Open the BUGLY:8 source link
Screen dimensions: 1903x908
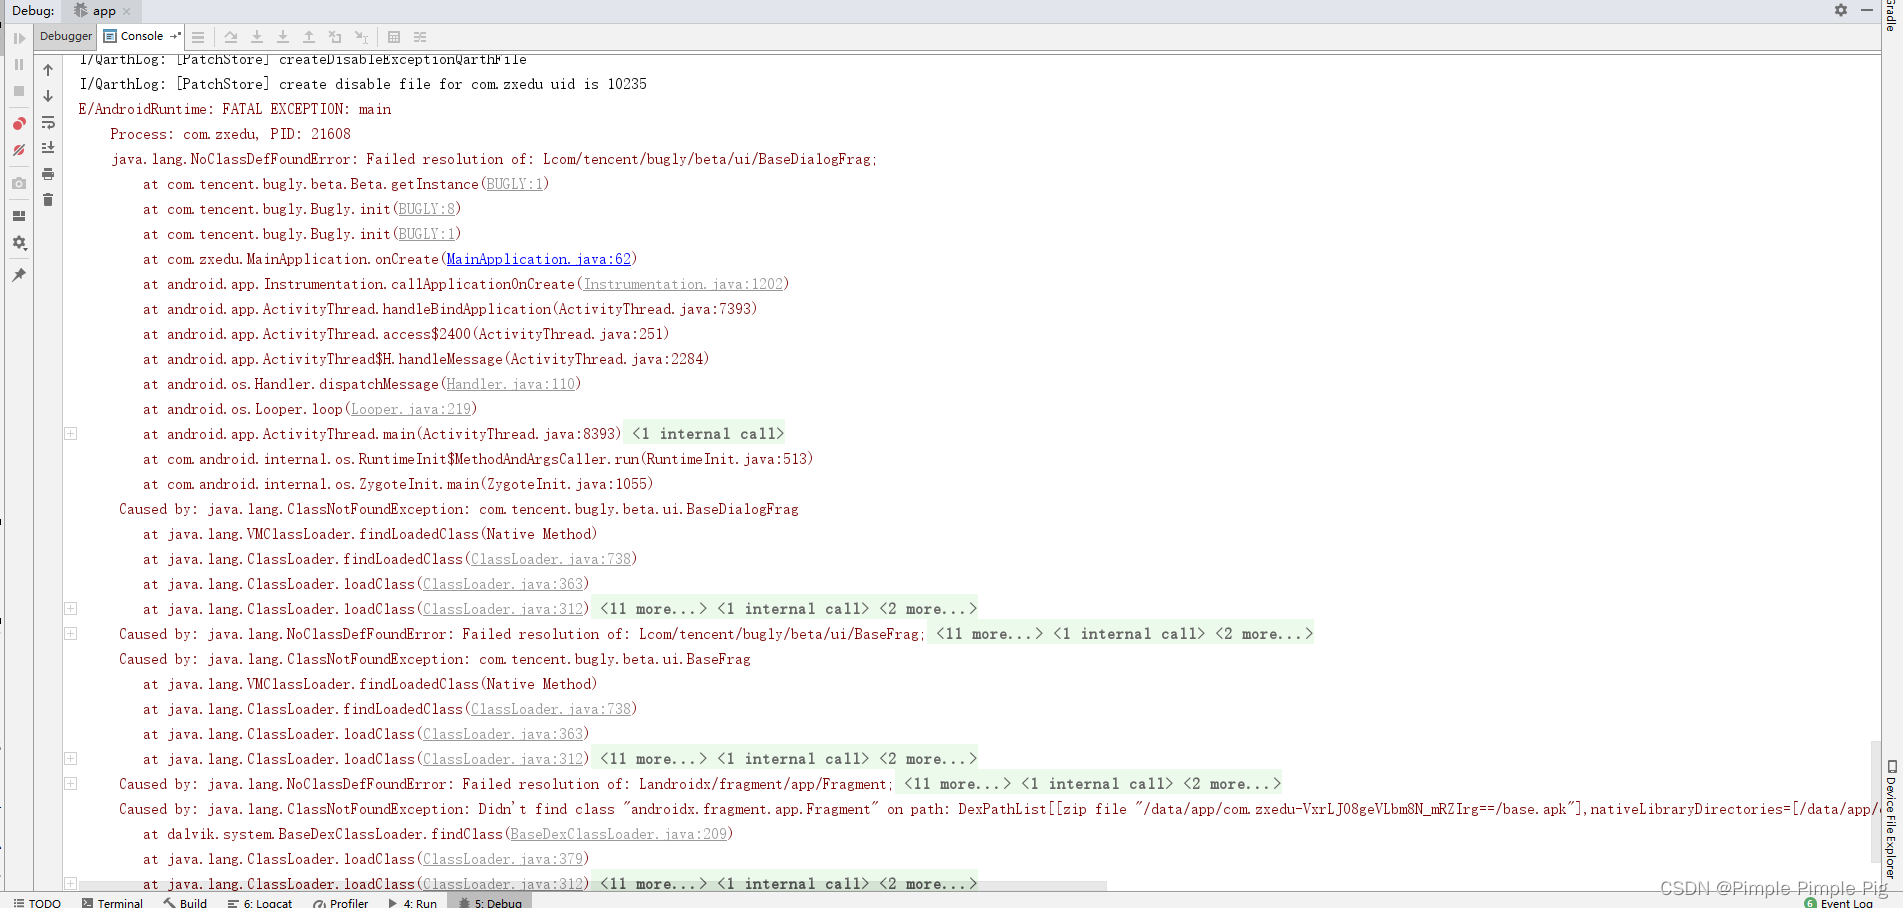[x=427, y=209]
